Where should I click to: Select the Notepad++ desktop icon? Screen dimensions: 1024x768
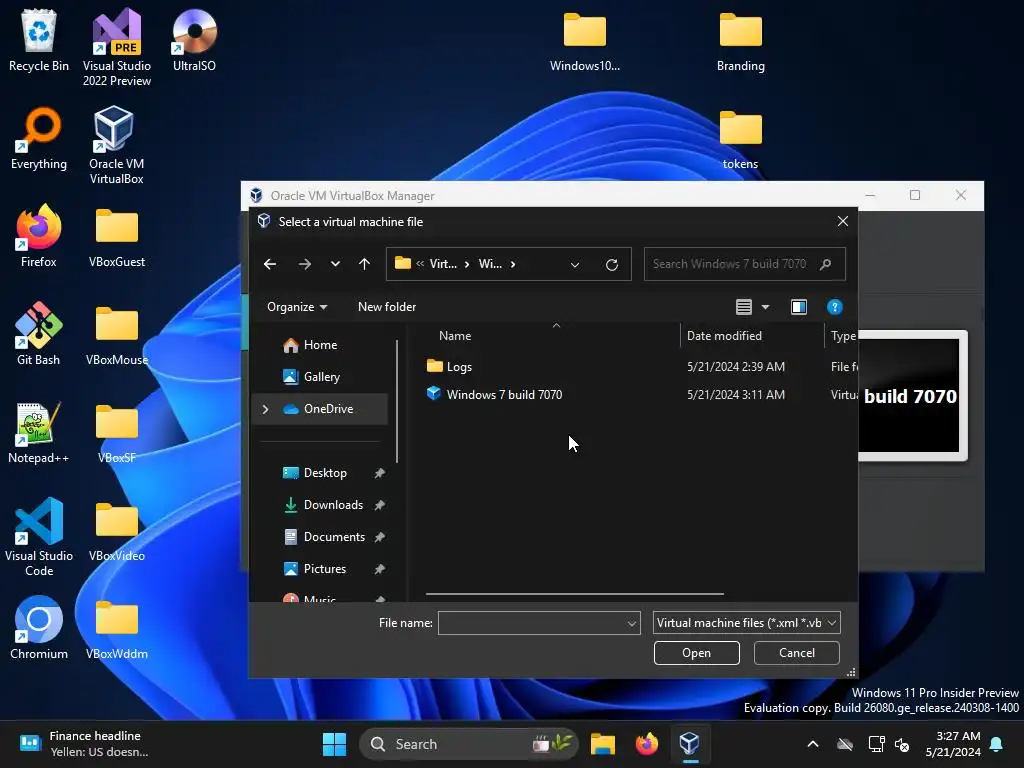(x=39, y=432)
